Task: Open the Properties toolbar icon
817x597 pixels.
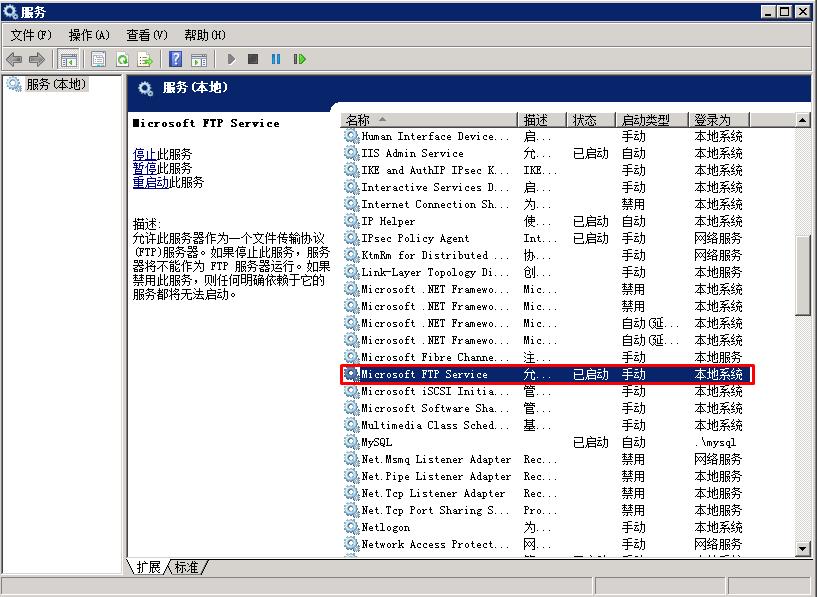Action: pyautogui.click(x=98, y=59)
